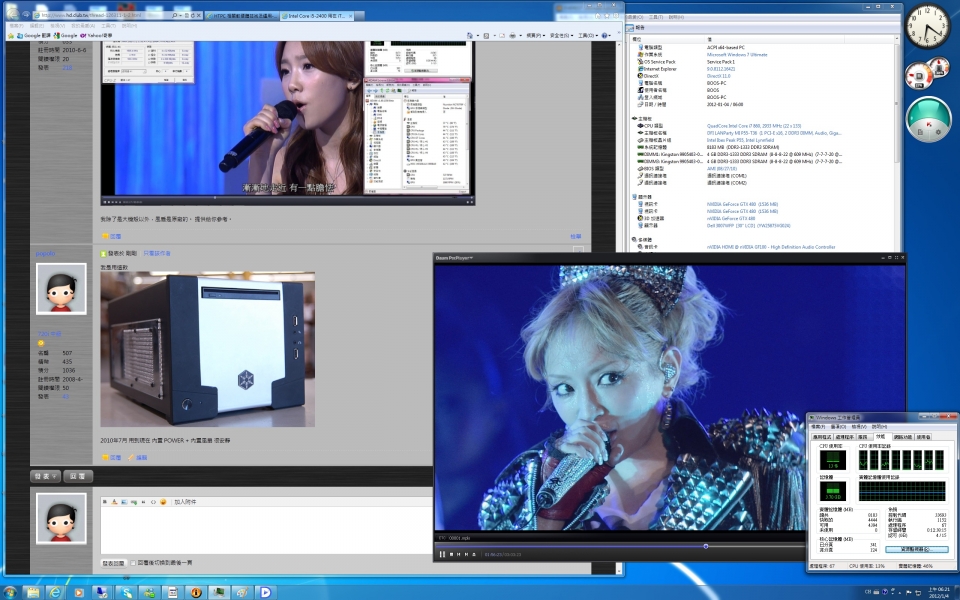The height and width of the screenshot is (600, 960).
Task: Insert an emoticon in the reply editor
Action: pyautogui.click(x=163, y=501)
